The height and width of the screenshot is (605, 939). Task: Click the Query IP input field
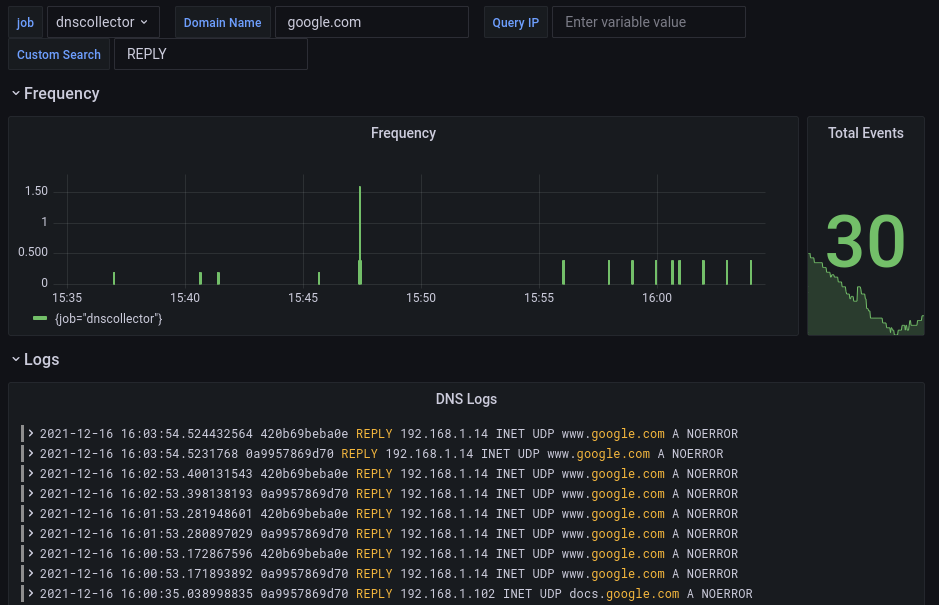click(x=648, y=22)
